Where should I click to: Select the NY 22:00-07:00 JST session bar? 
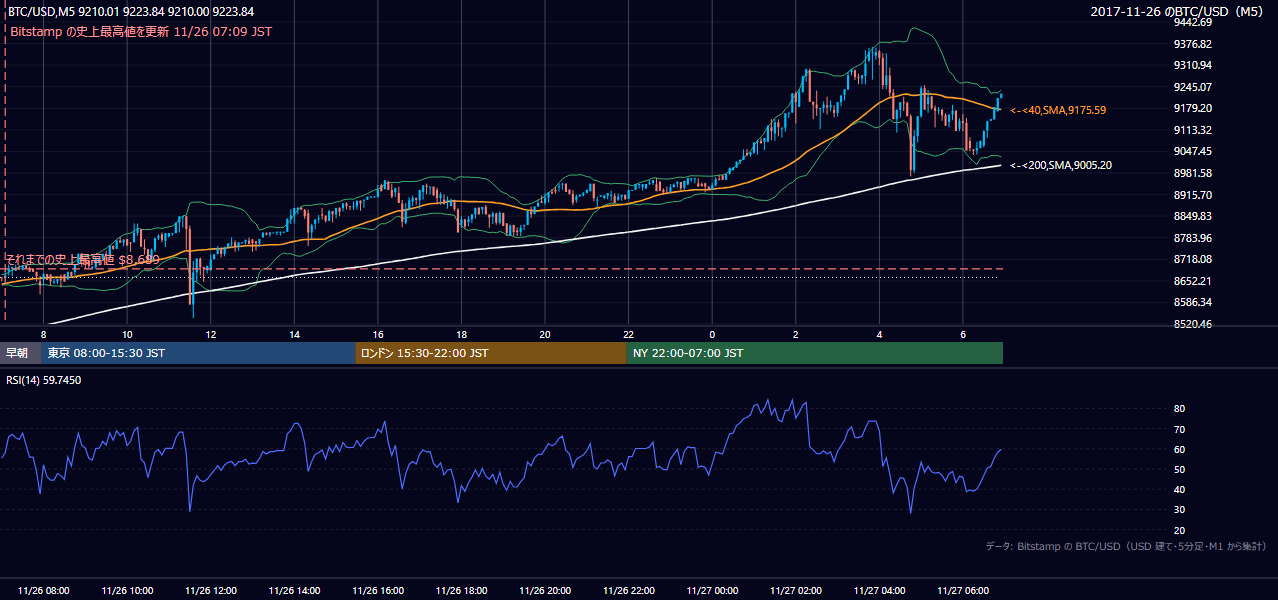pos(814,353)
